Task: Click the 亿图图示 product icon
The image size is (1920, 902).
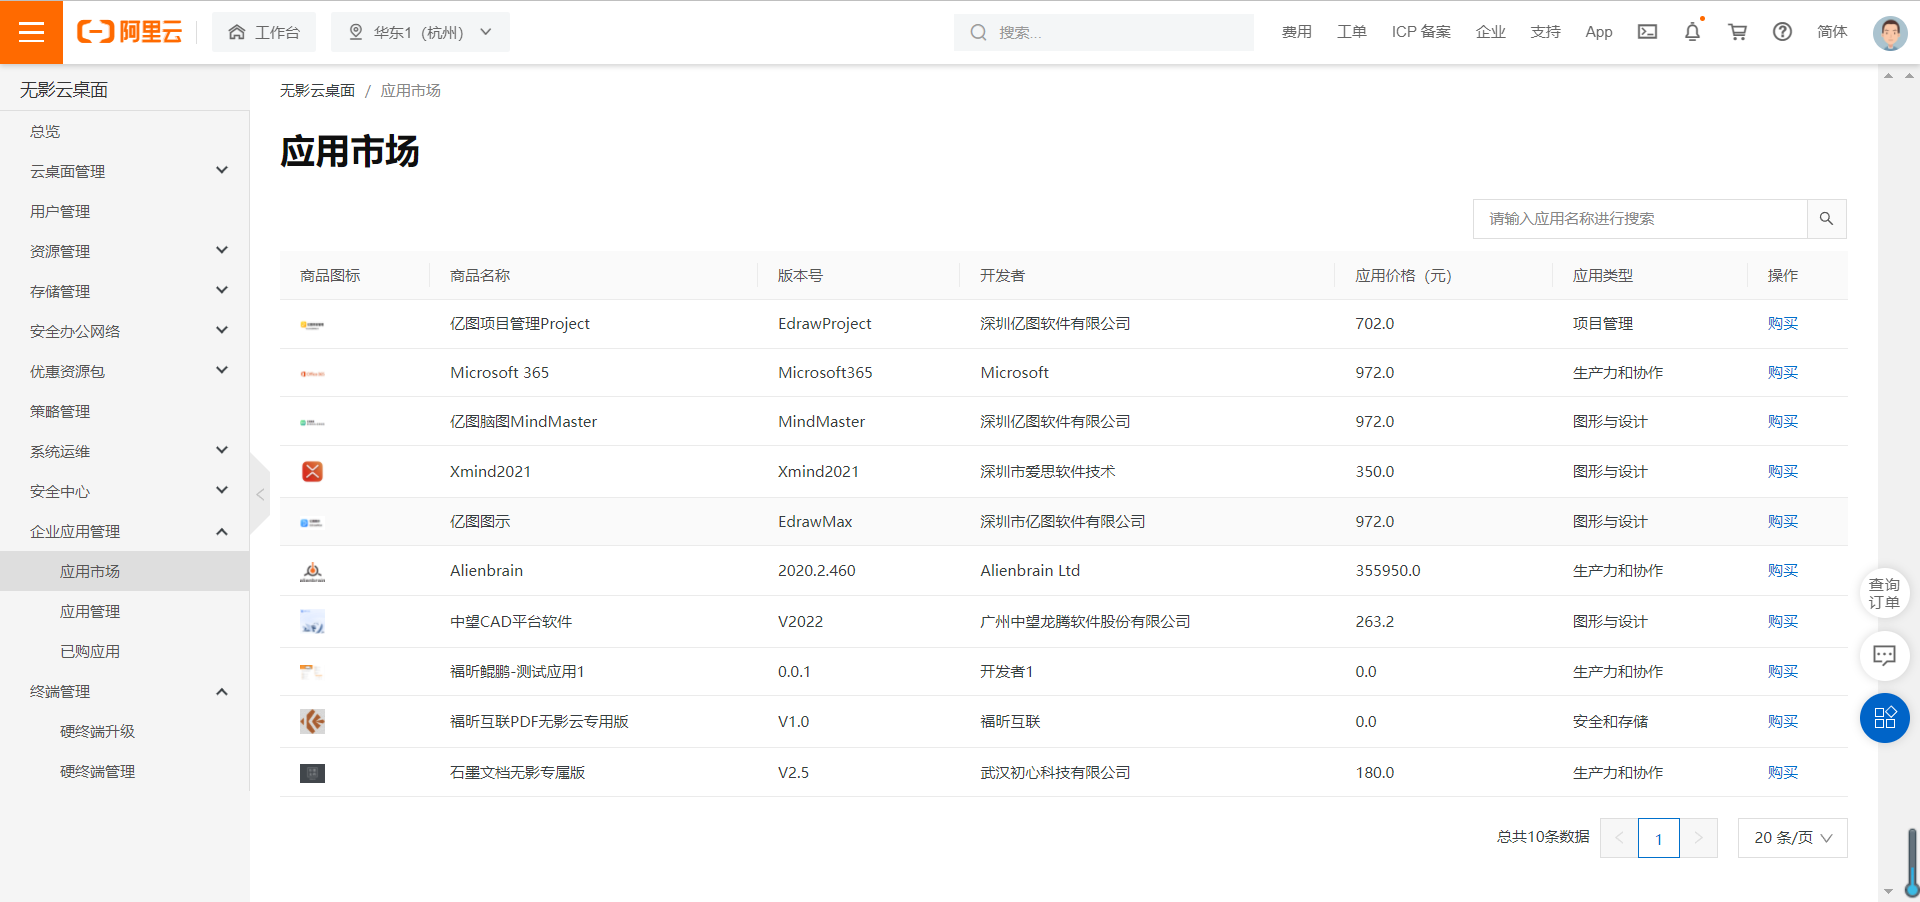Action: 312,522
